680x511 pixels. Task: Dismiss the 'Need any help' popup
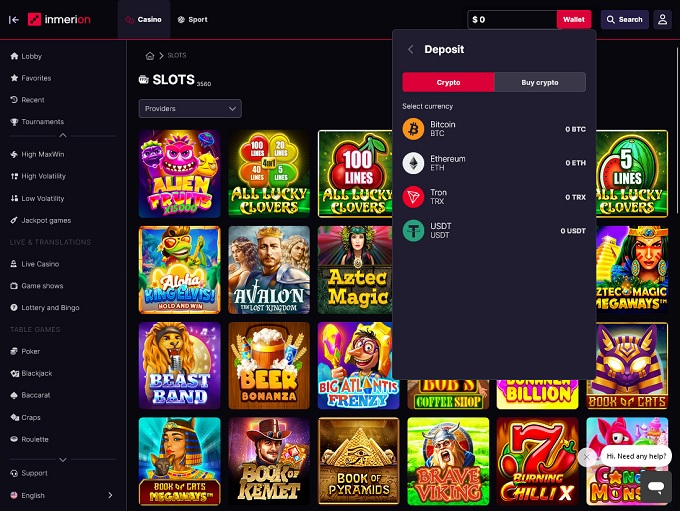click(586, 457)
